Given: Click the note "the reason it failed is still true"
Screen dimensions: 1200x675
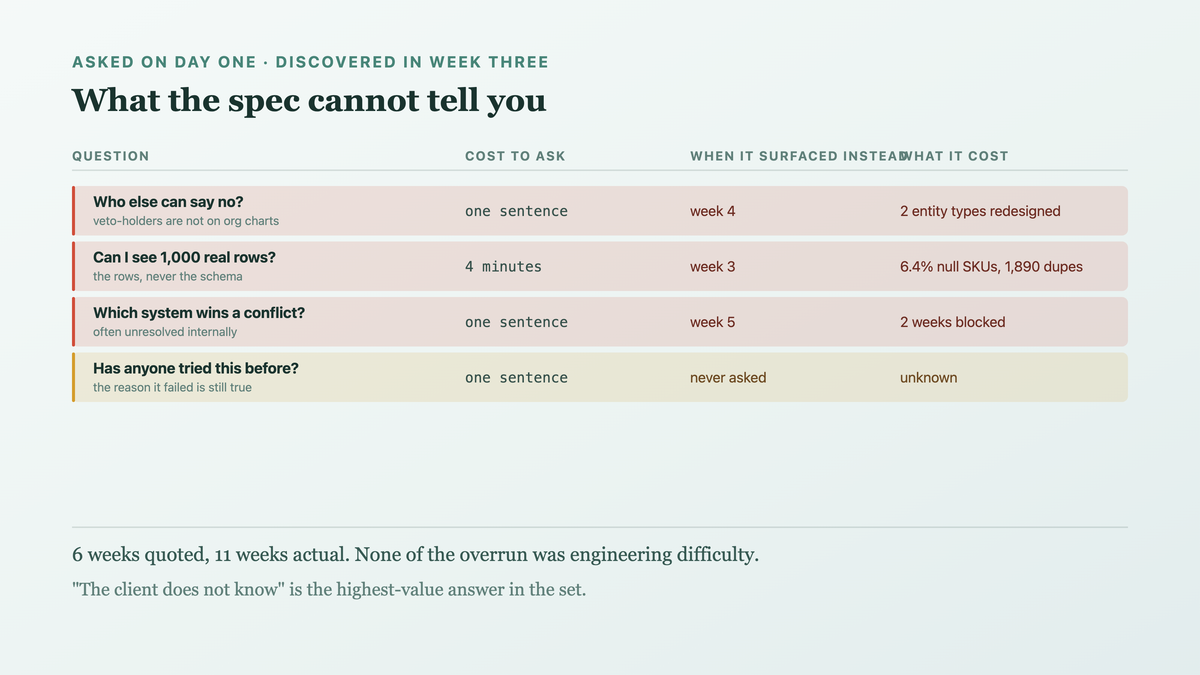Looking at the screenshot, I should 172,387.
